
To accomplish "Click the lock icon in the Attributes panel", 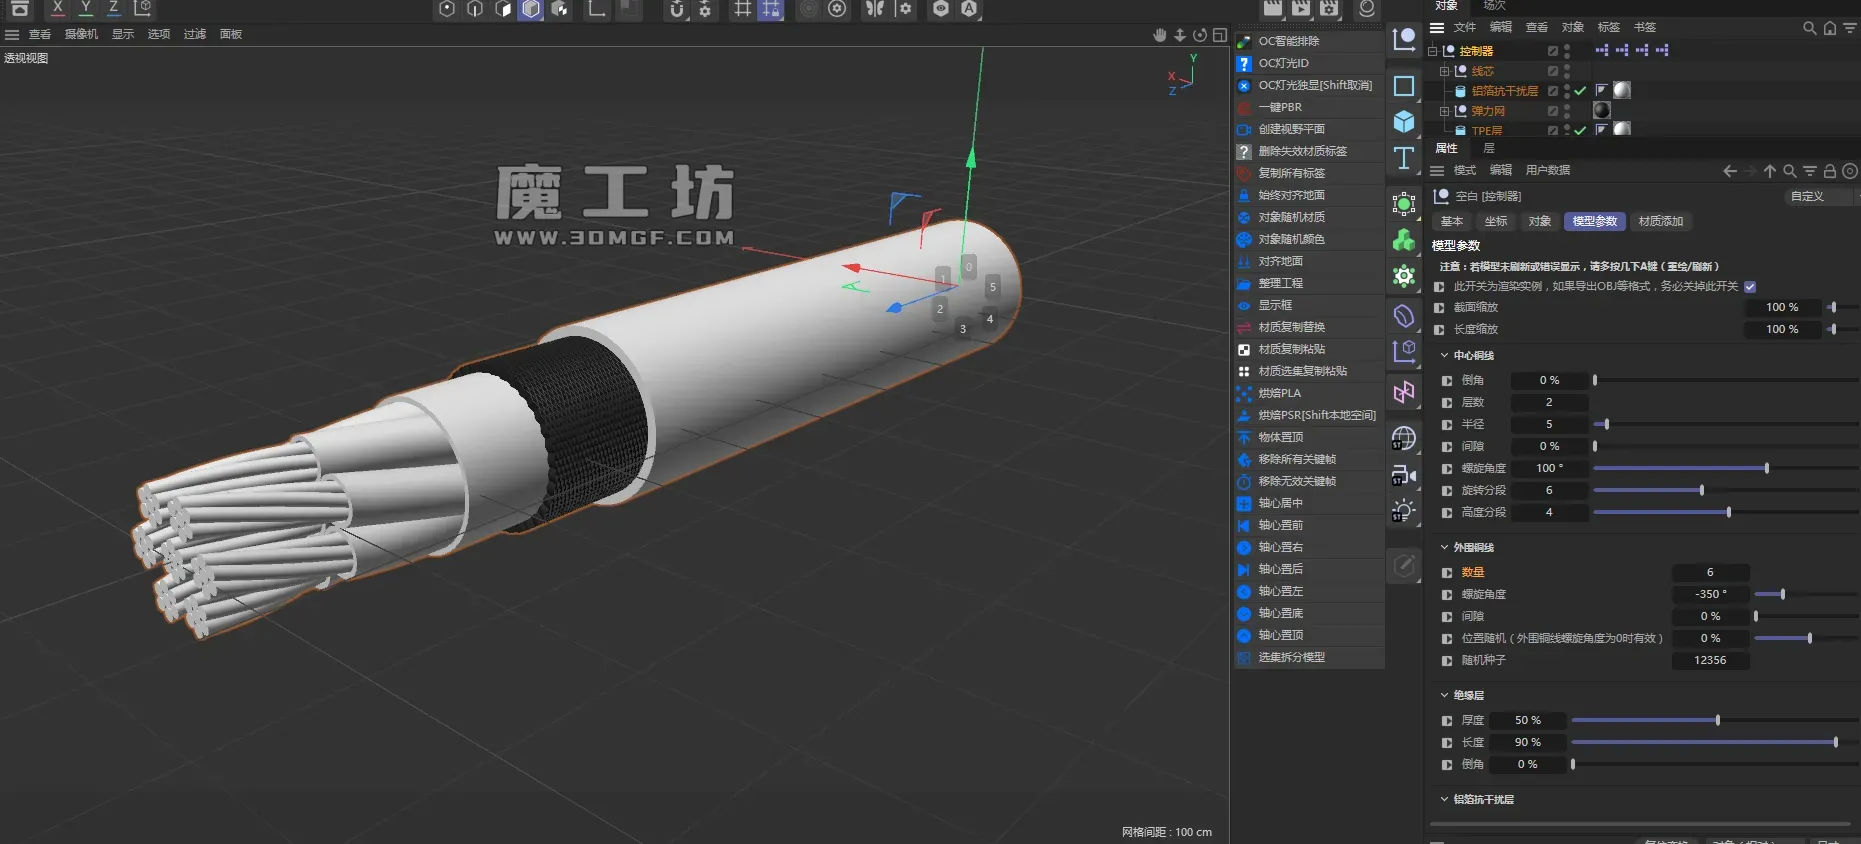I will [x=1830, y=171].
